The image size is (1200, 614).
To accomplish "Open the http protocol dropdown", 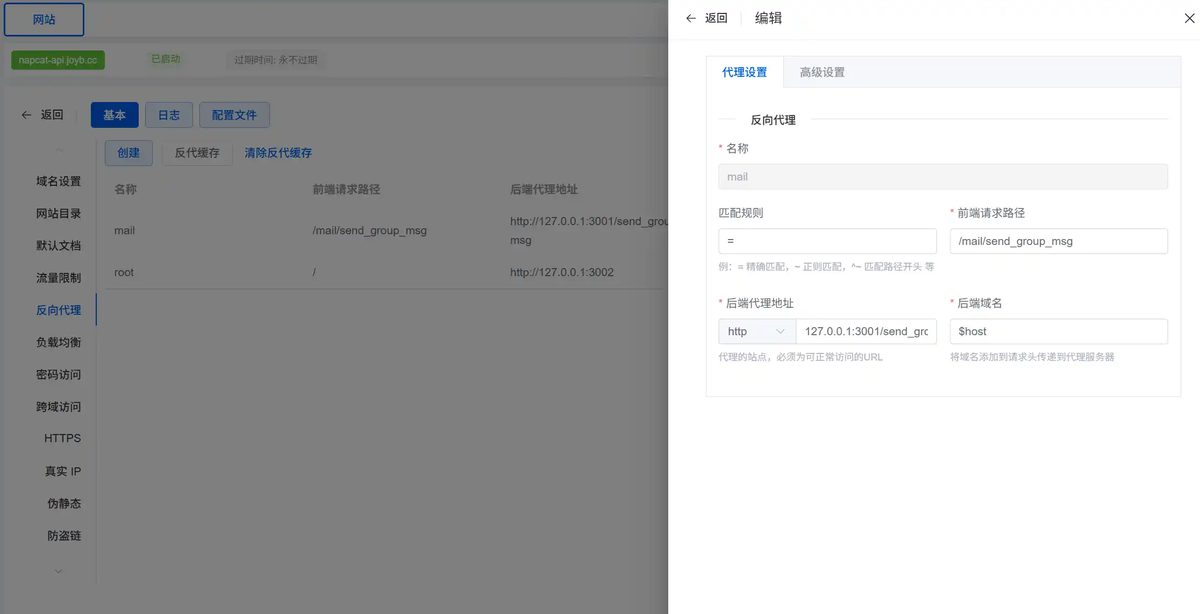I will 757,331.
